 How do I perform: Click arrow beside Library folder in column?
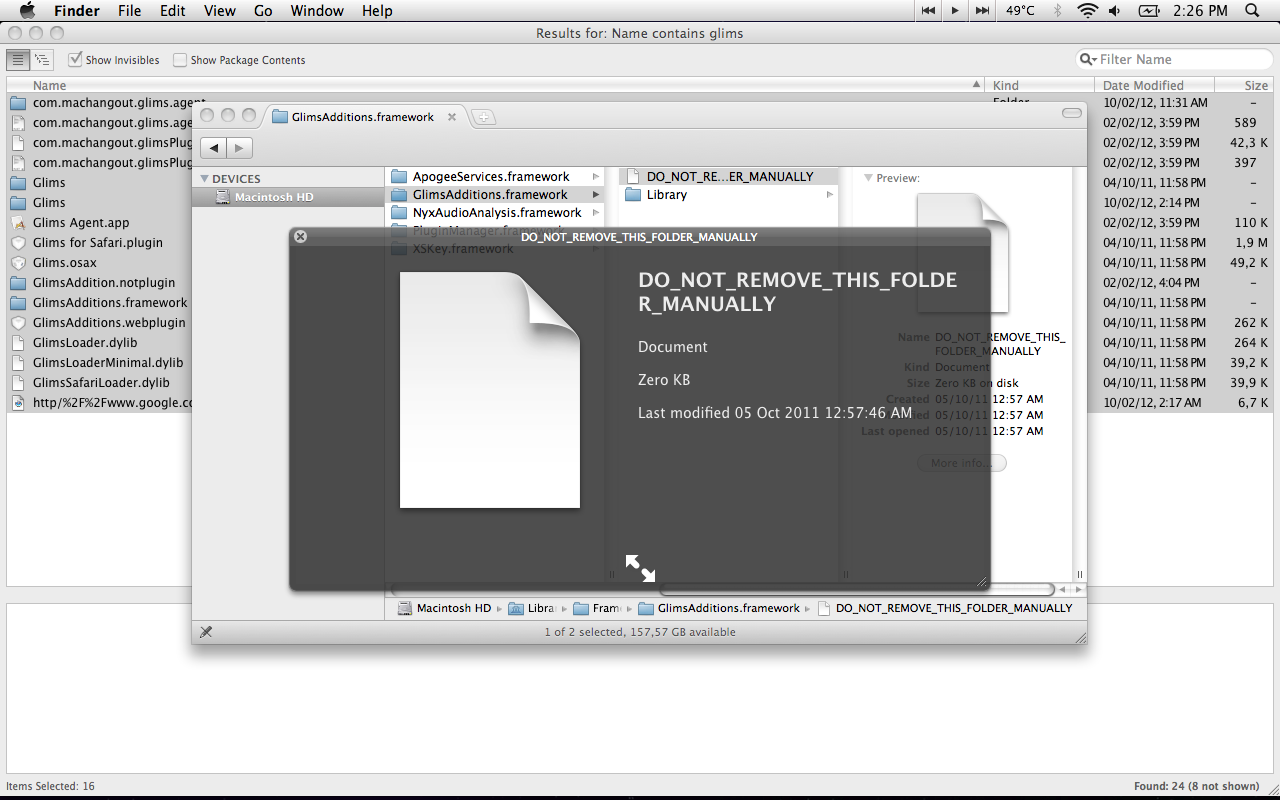pyautogui.click(x=830, y=195)
